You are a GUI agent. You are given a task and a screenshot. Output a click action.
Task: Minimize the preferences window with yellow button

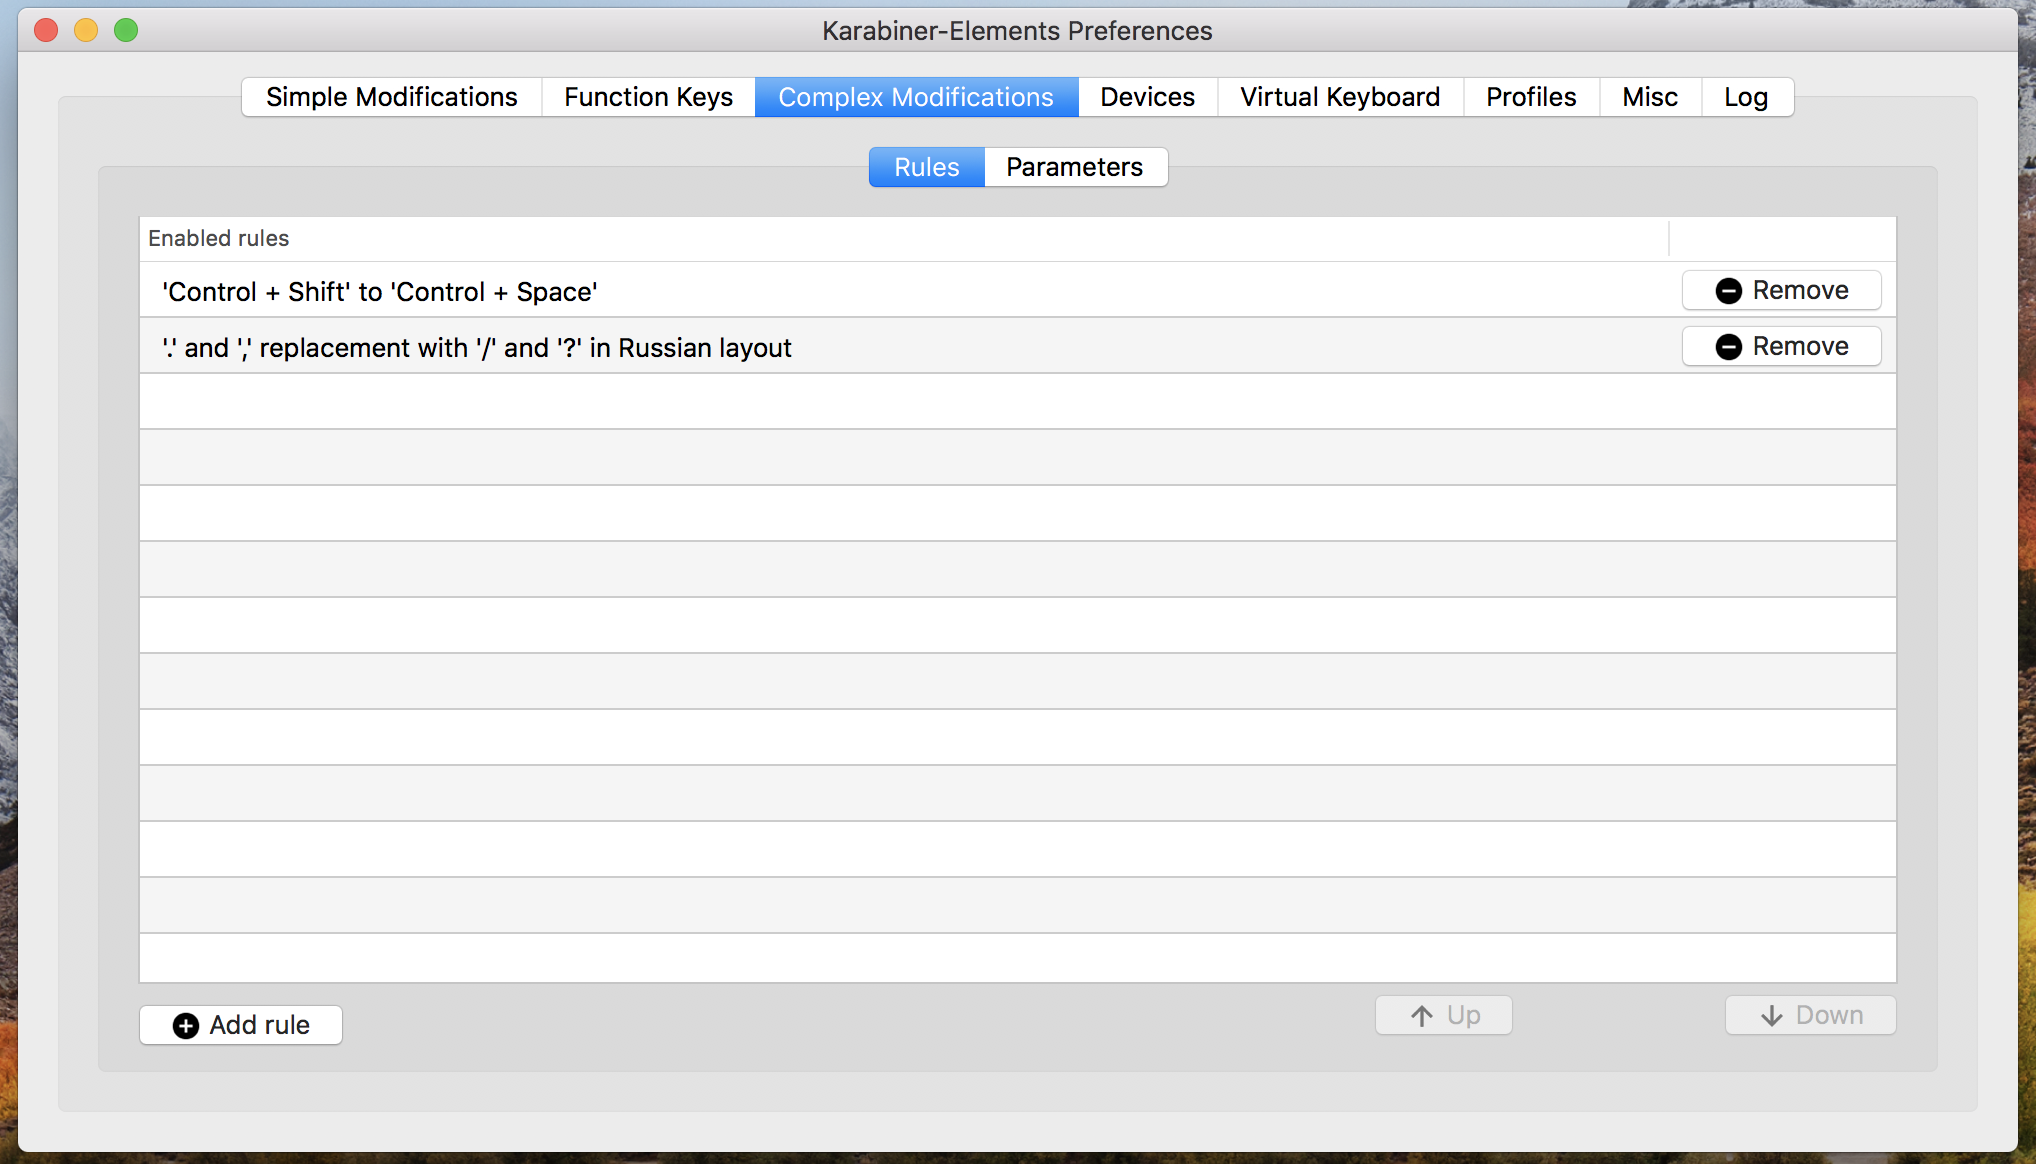(x=86, y=30)
